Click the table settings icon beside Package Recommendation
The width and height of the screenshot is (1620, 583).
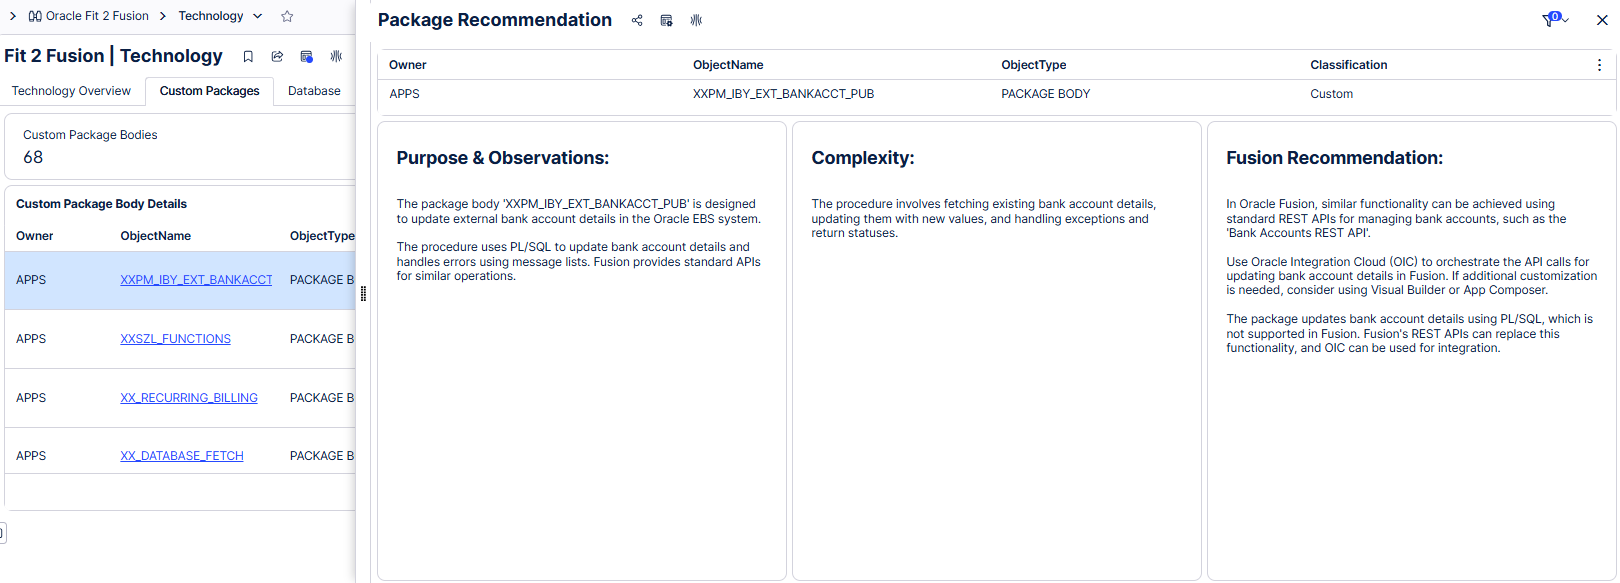pos(666,21)
